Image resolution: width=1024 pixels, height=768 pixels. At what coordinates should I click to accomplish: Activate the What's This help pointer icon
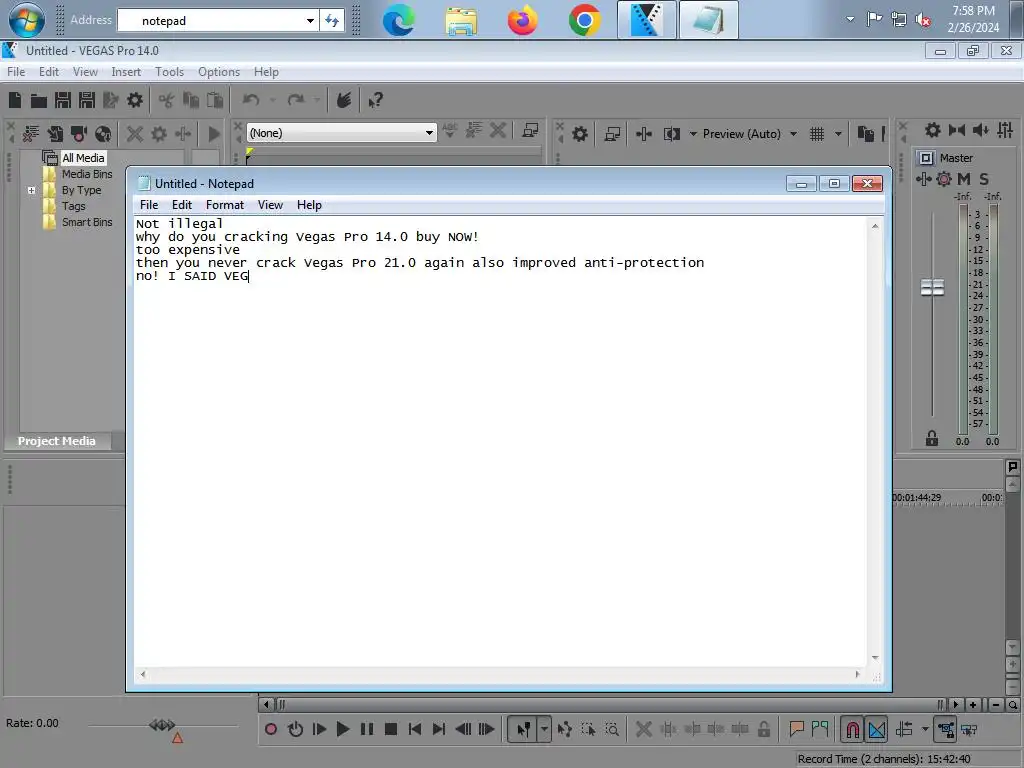[x=376, y=100]
